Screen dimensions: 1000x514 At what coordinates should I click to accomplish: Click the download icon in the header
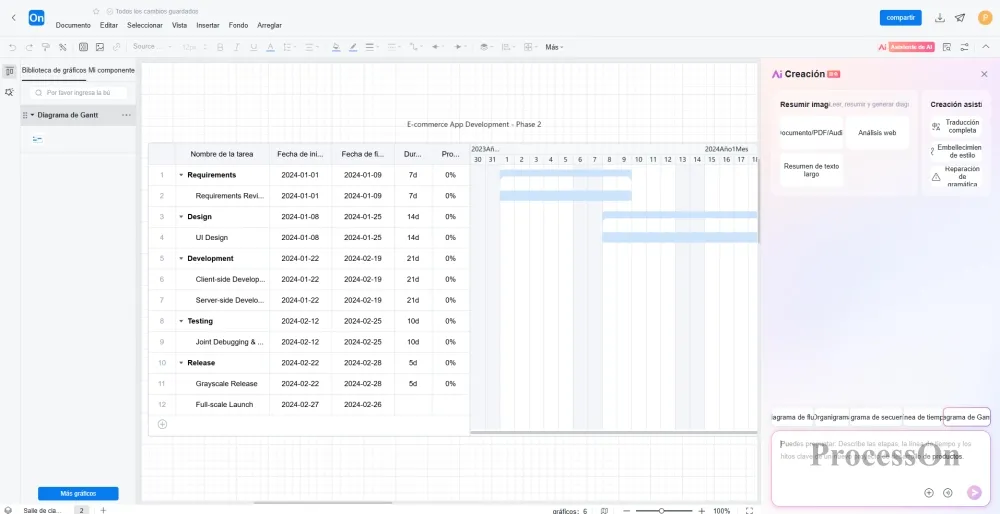[939, 18]
